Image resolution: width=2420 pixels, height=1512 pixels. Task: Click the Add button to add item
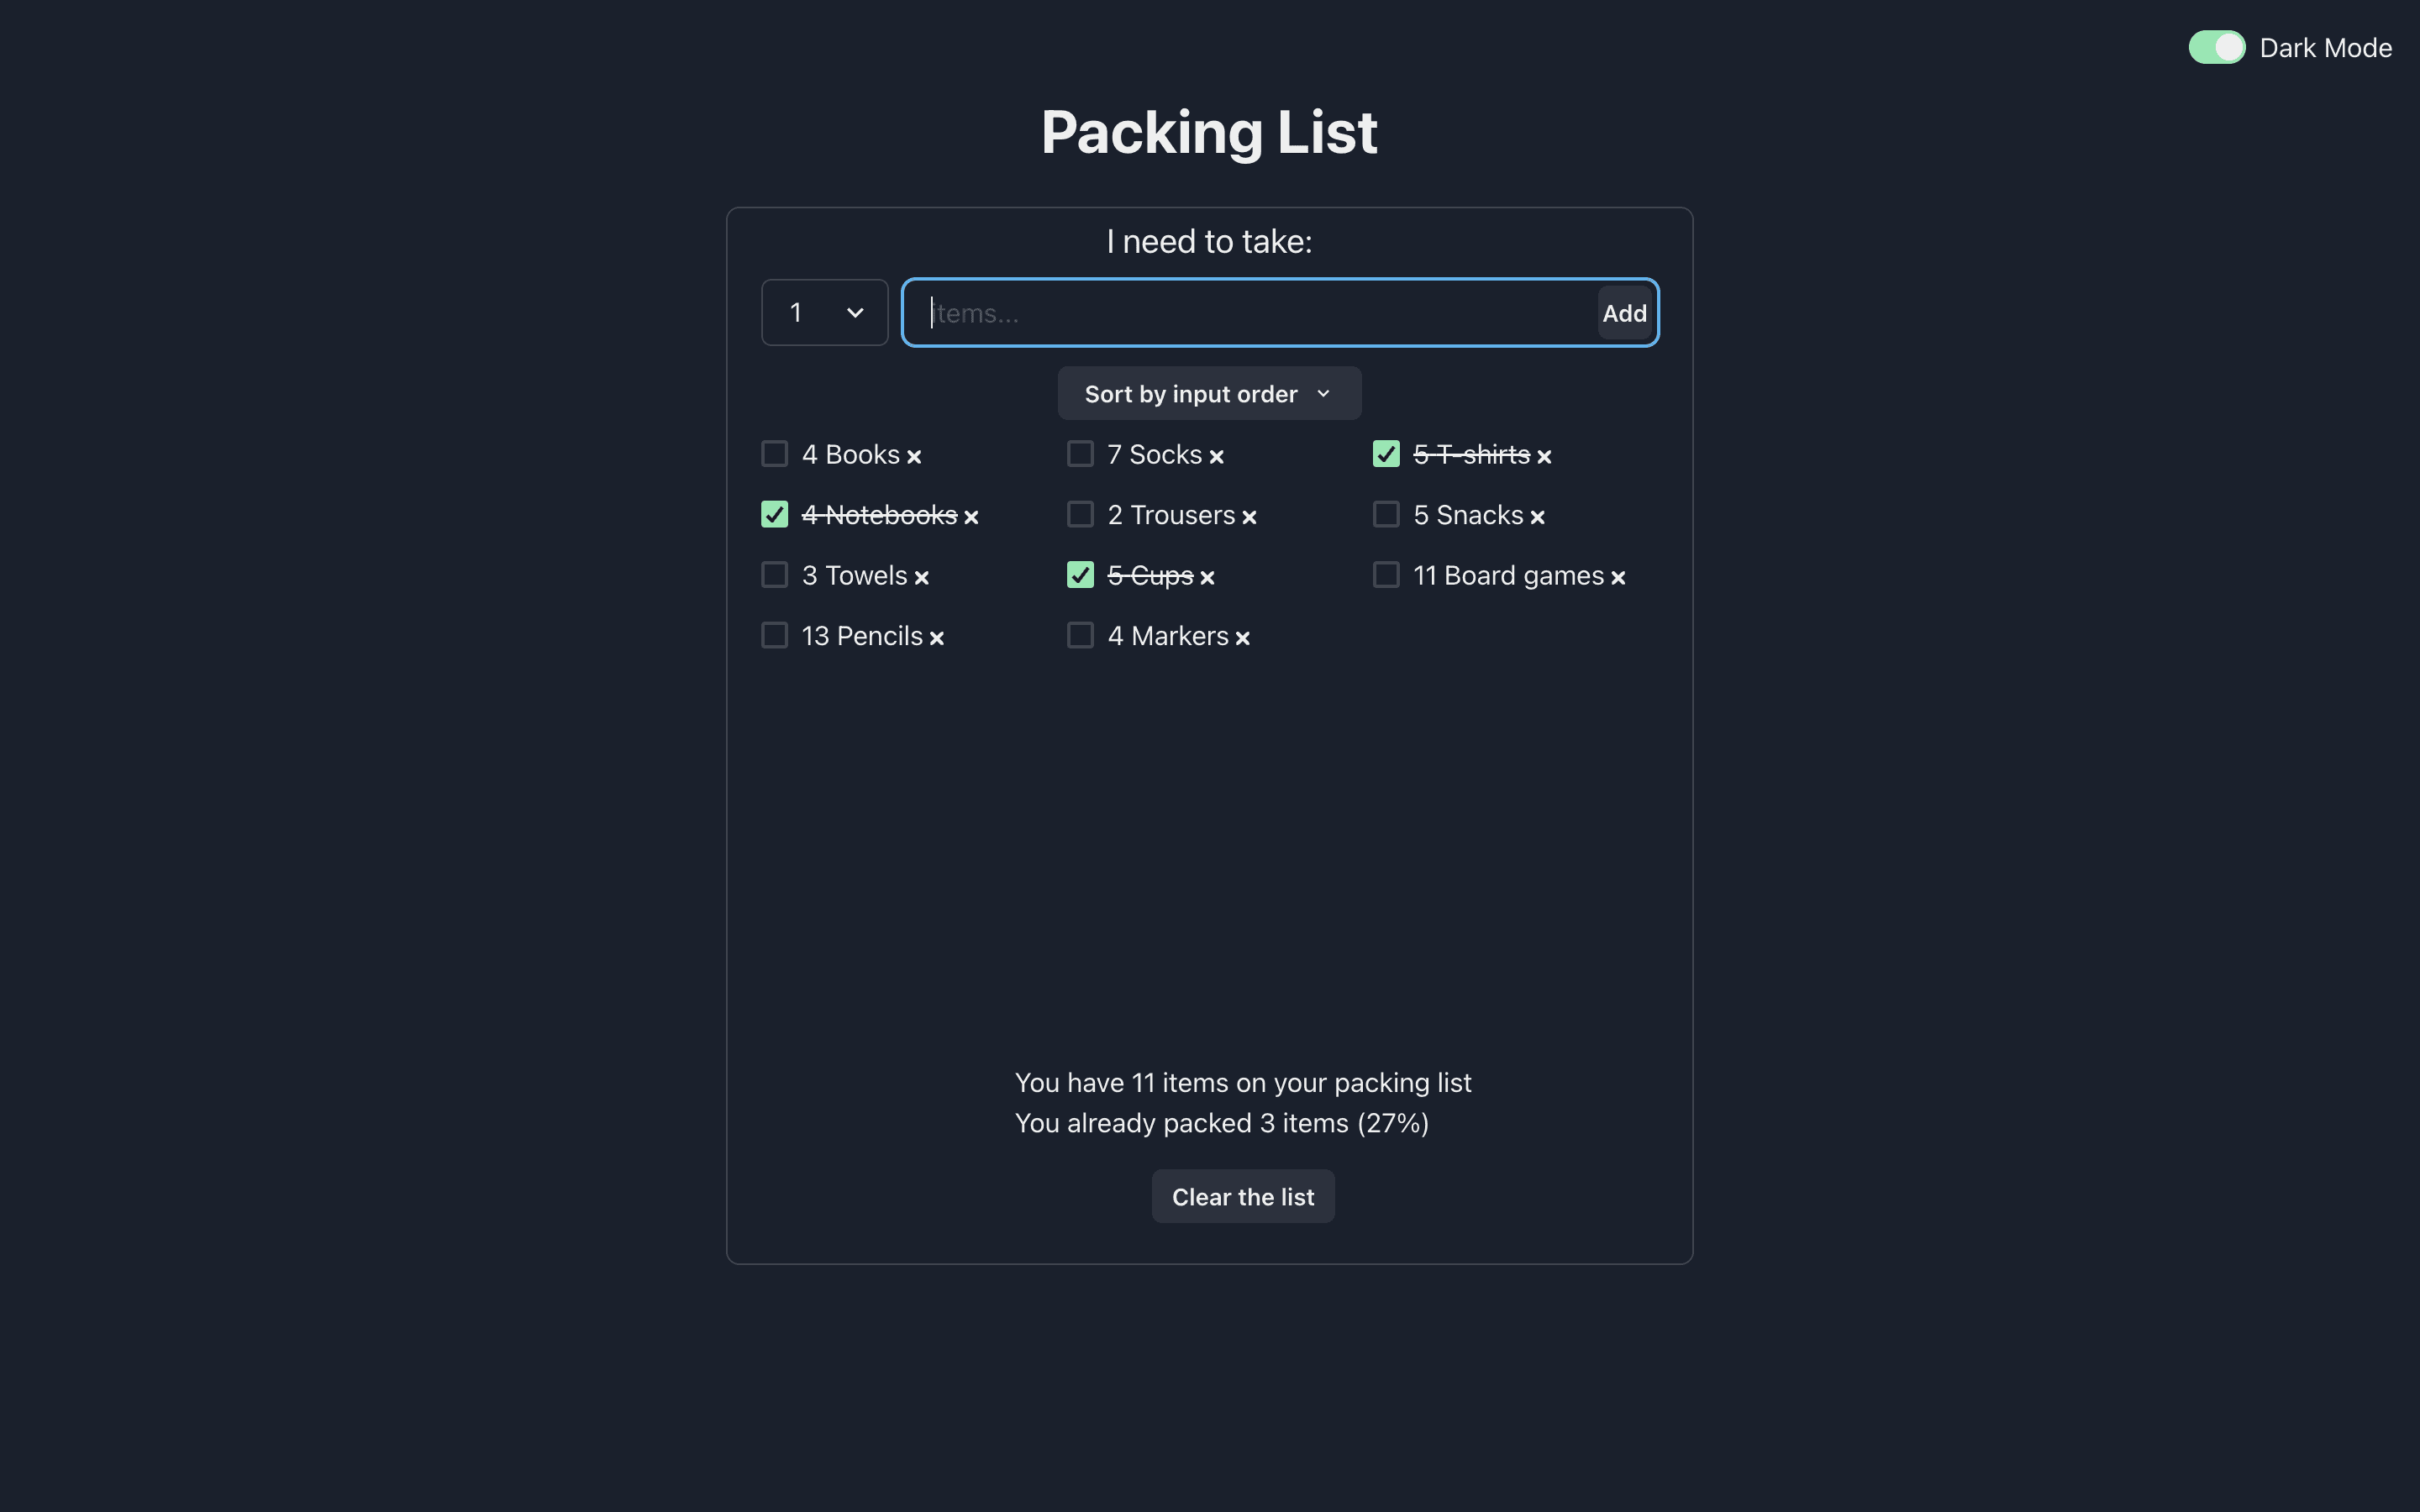click(x=1623, y=312)
